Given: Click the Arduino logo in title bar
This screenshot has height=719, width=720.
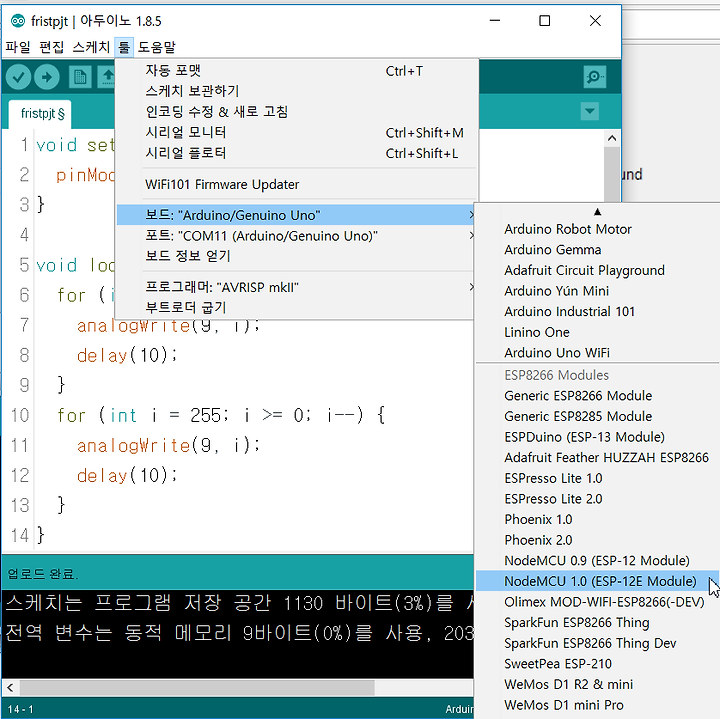Looking at the screenshot, I should pyautogui.click(x=18, y=21).
